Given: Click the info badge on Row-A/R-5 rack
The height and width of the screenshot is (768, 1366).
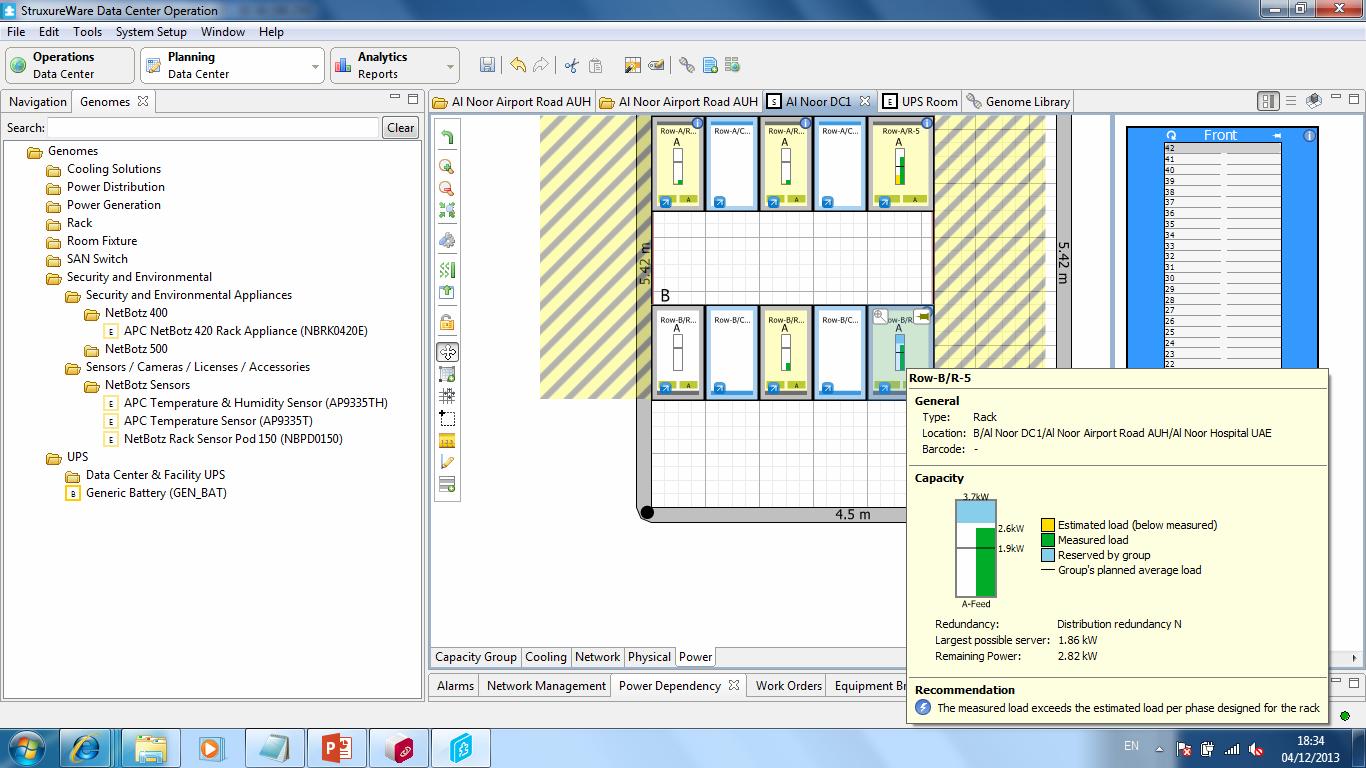Looking at the screenshot, I should point(927,123).
